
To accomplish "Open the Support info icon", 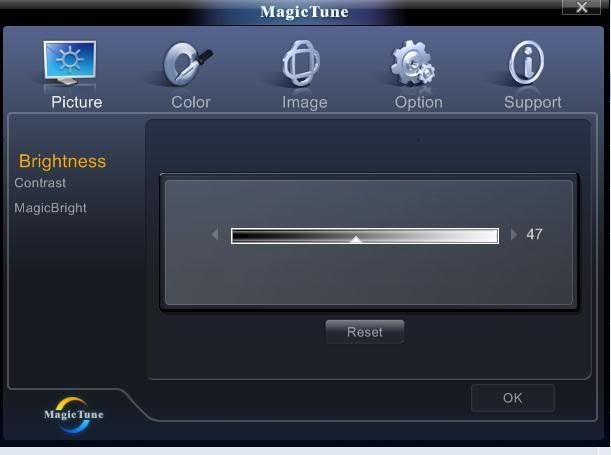I will 526,63.
